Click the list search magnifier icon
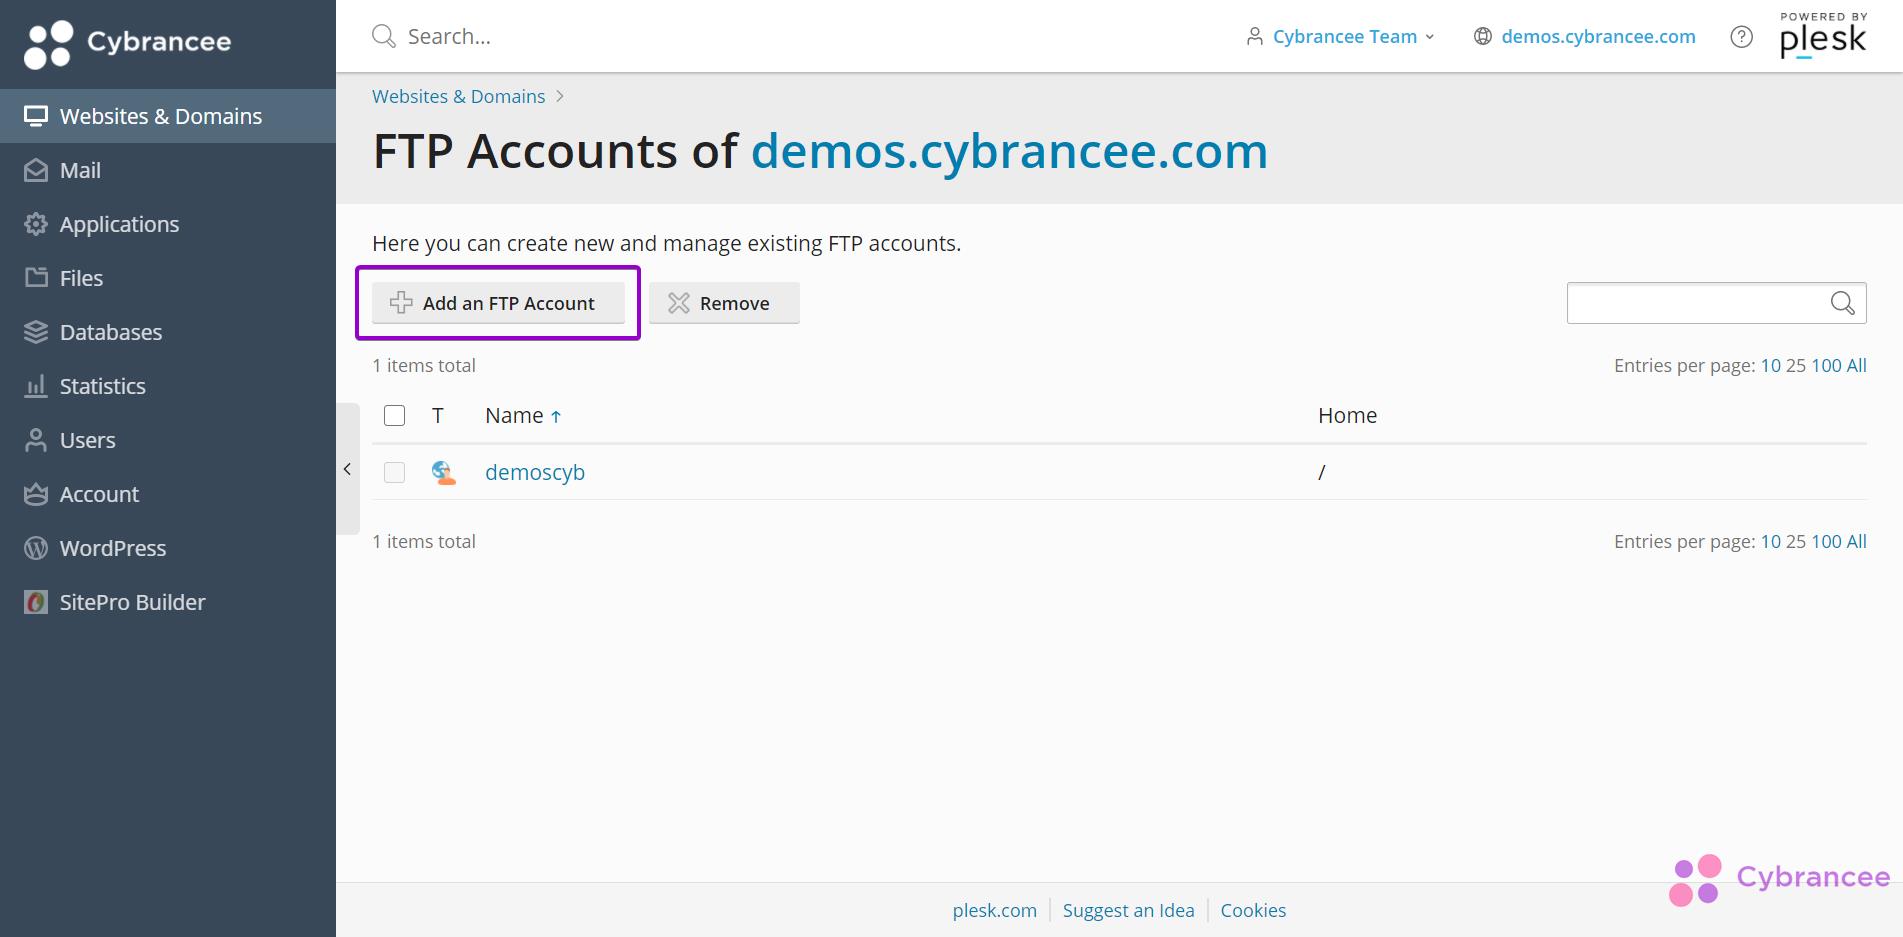This screenshot has width=1903, height=937. tap(1843, 303)
